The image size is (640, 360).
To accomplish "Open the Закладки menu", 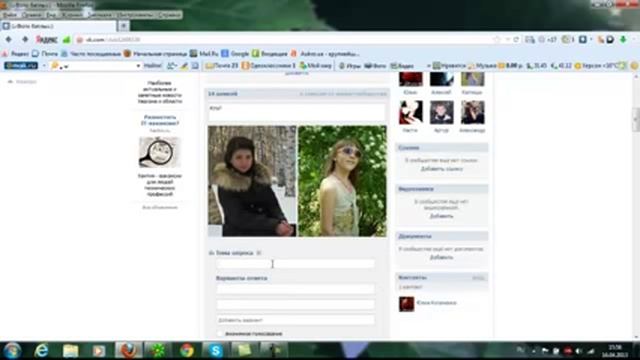I will pyautogui.click(x=100, y=15).
